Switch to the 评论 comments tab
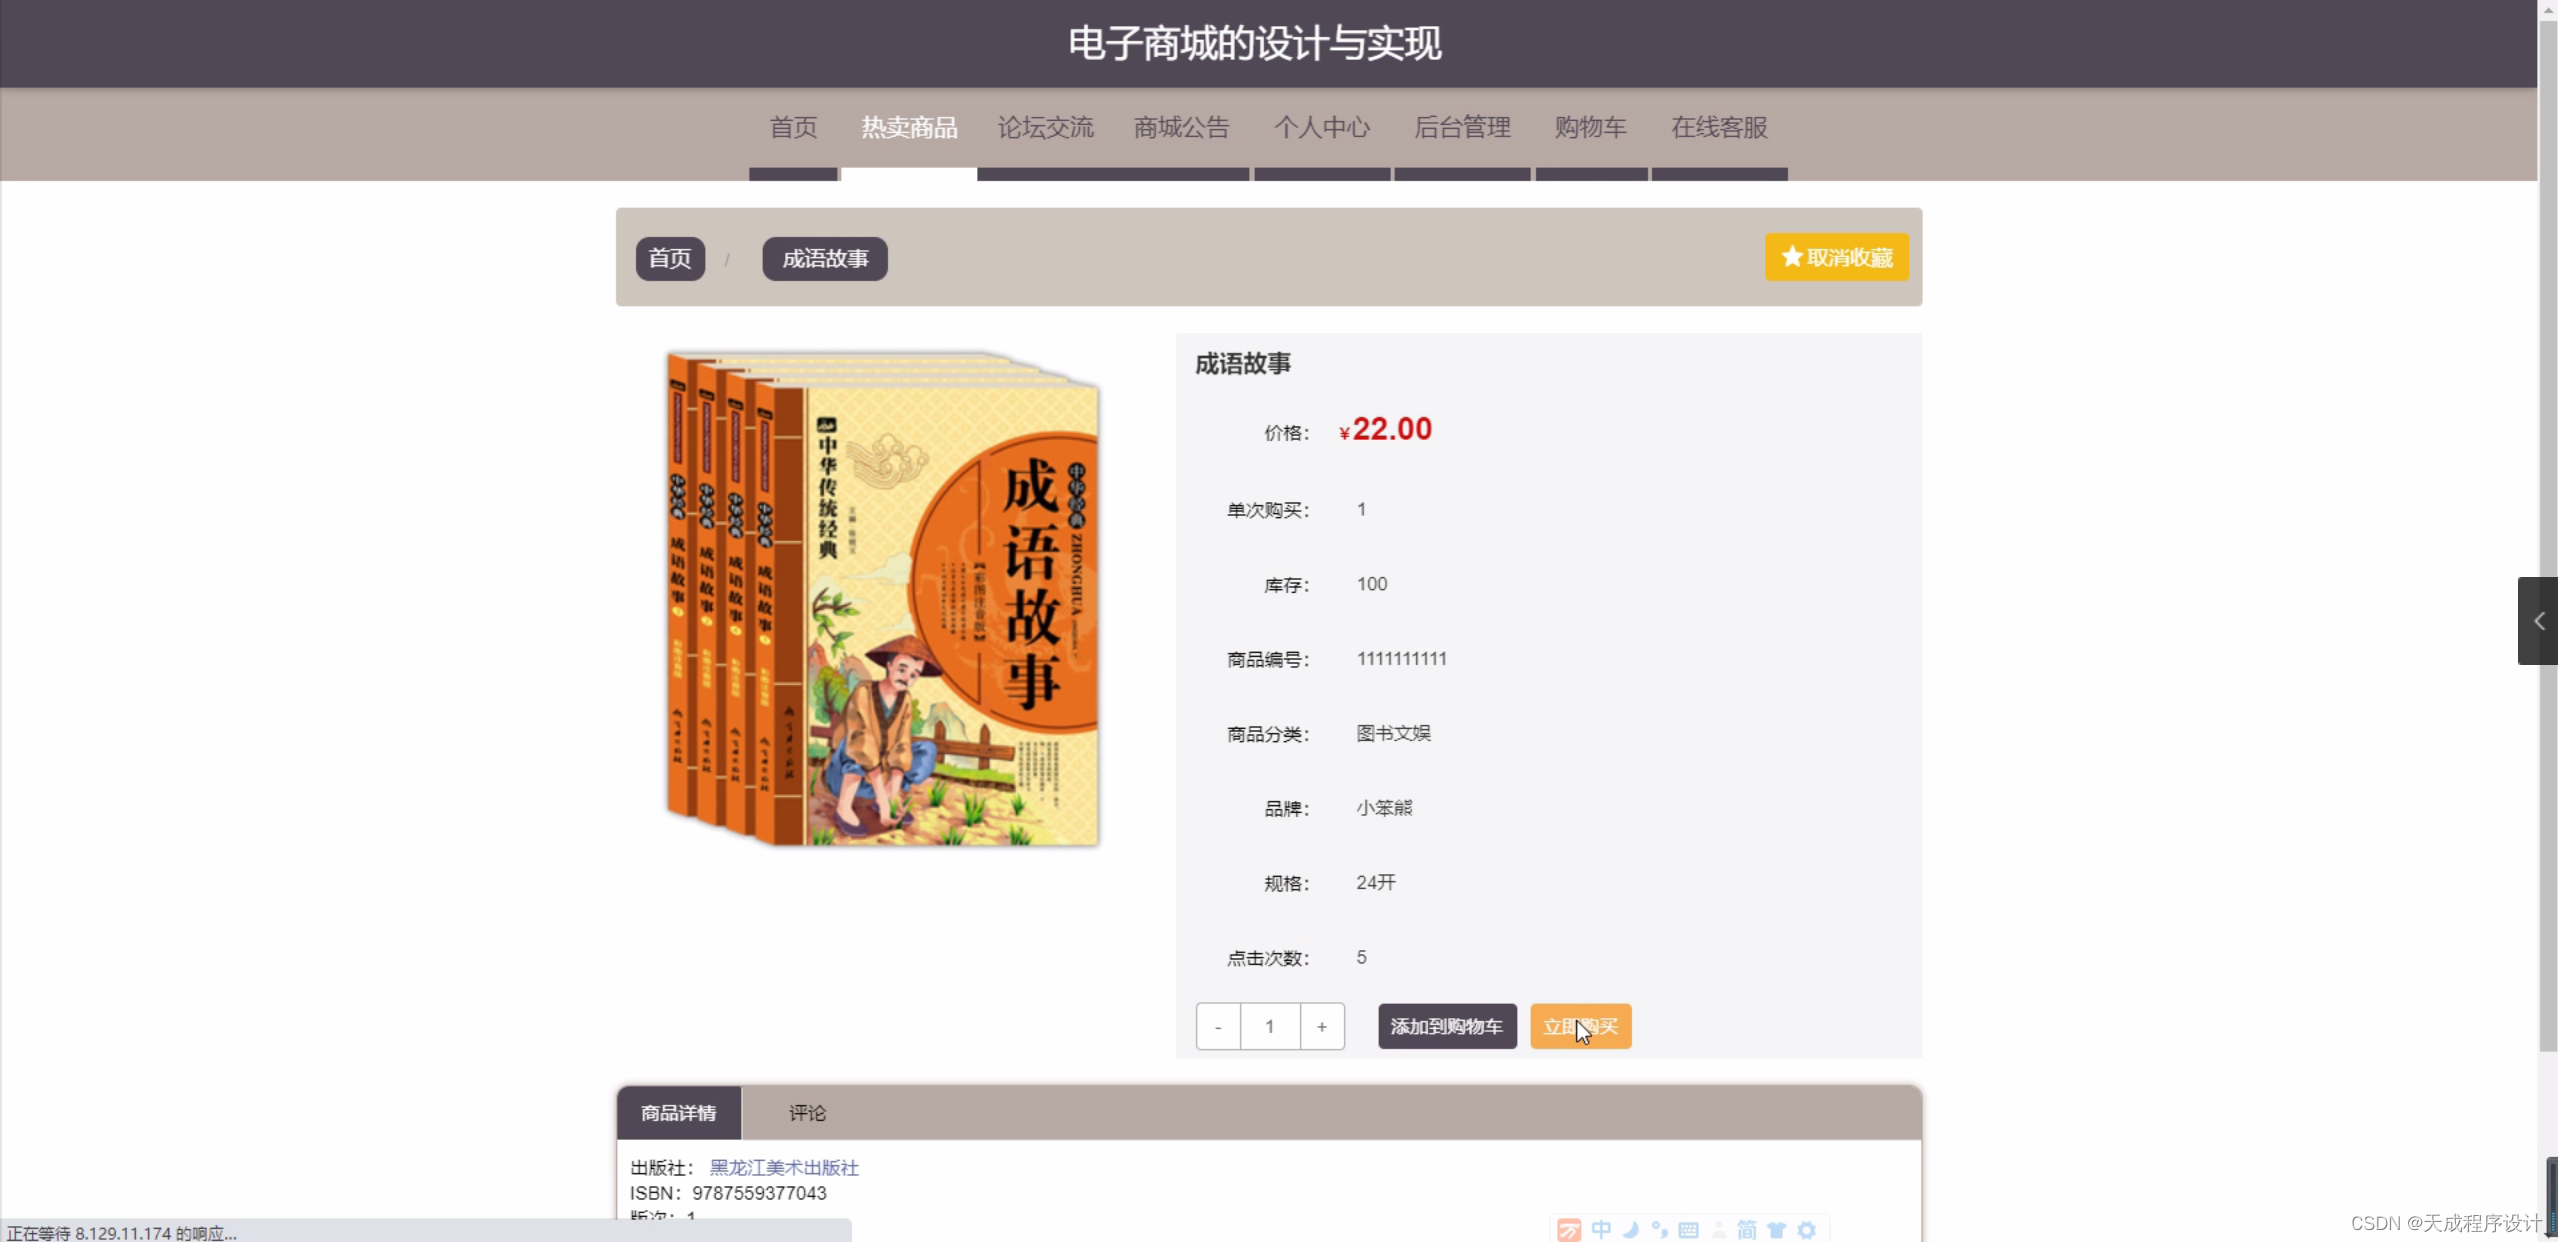 click(x=806, y=1112)
